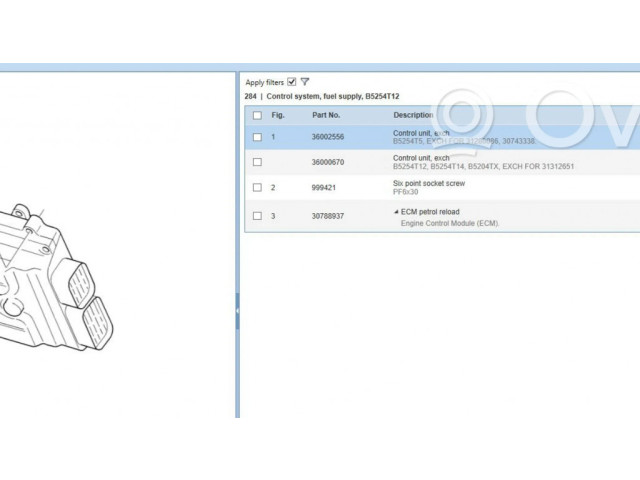
Task: Tick the checkbox for part 30788937
Action: pyautogui.click(x=257, y=216)
